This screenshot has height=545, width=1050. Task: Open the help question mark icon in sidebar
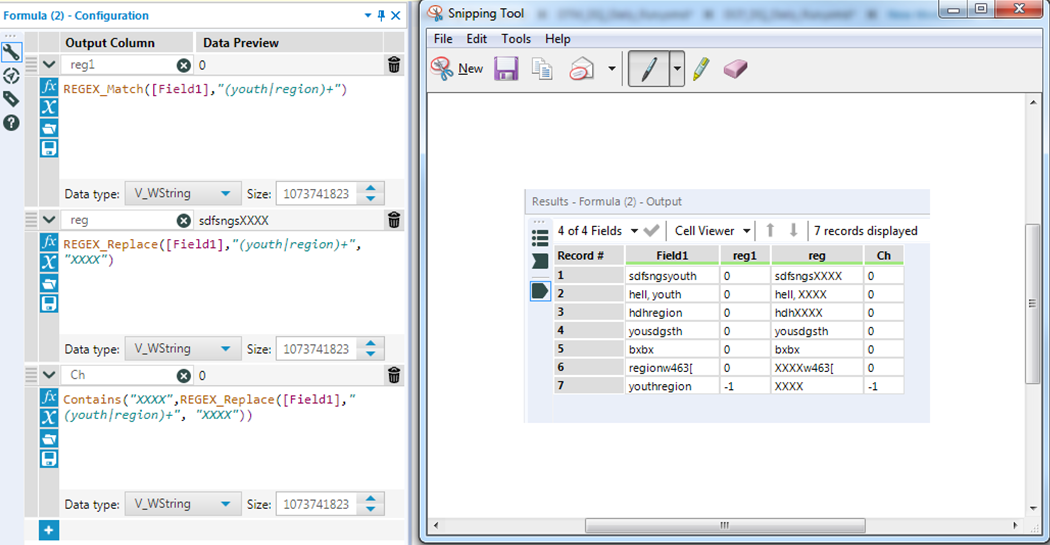click(11, 122)
